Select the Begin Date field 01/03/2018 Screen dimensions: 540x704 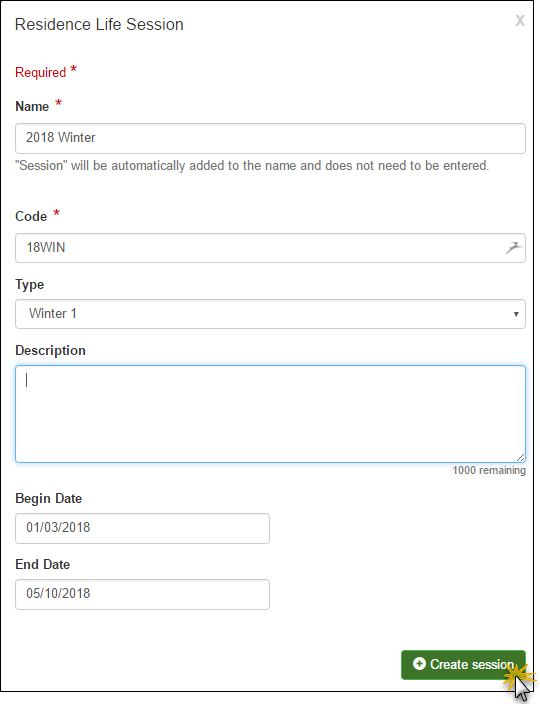click(142, 528)
